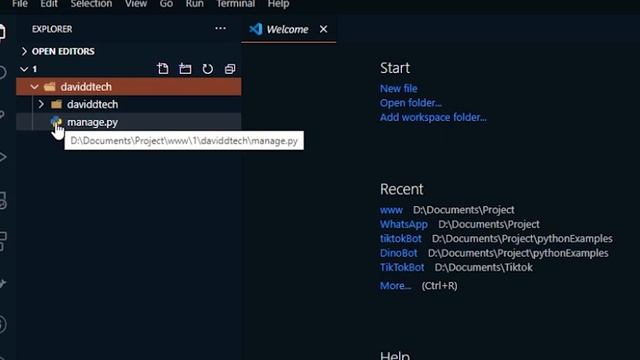Expand the nested daviddtech folder chevron
Viewport: 640px width, 360px height.
point(41,104)
